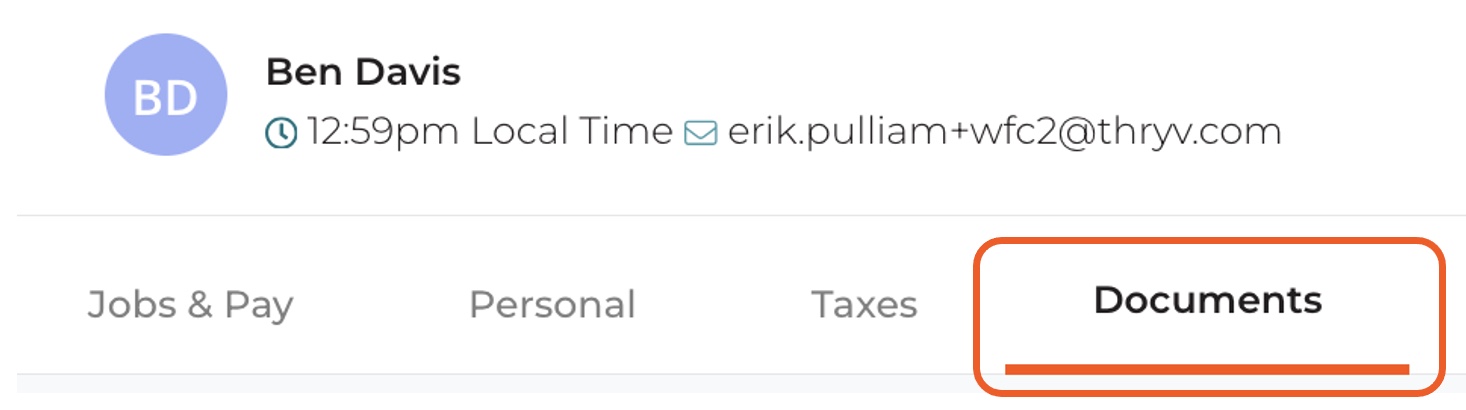
Task: Click the clock icon beside local time
Action: (x=281, y=132)
